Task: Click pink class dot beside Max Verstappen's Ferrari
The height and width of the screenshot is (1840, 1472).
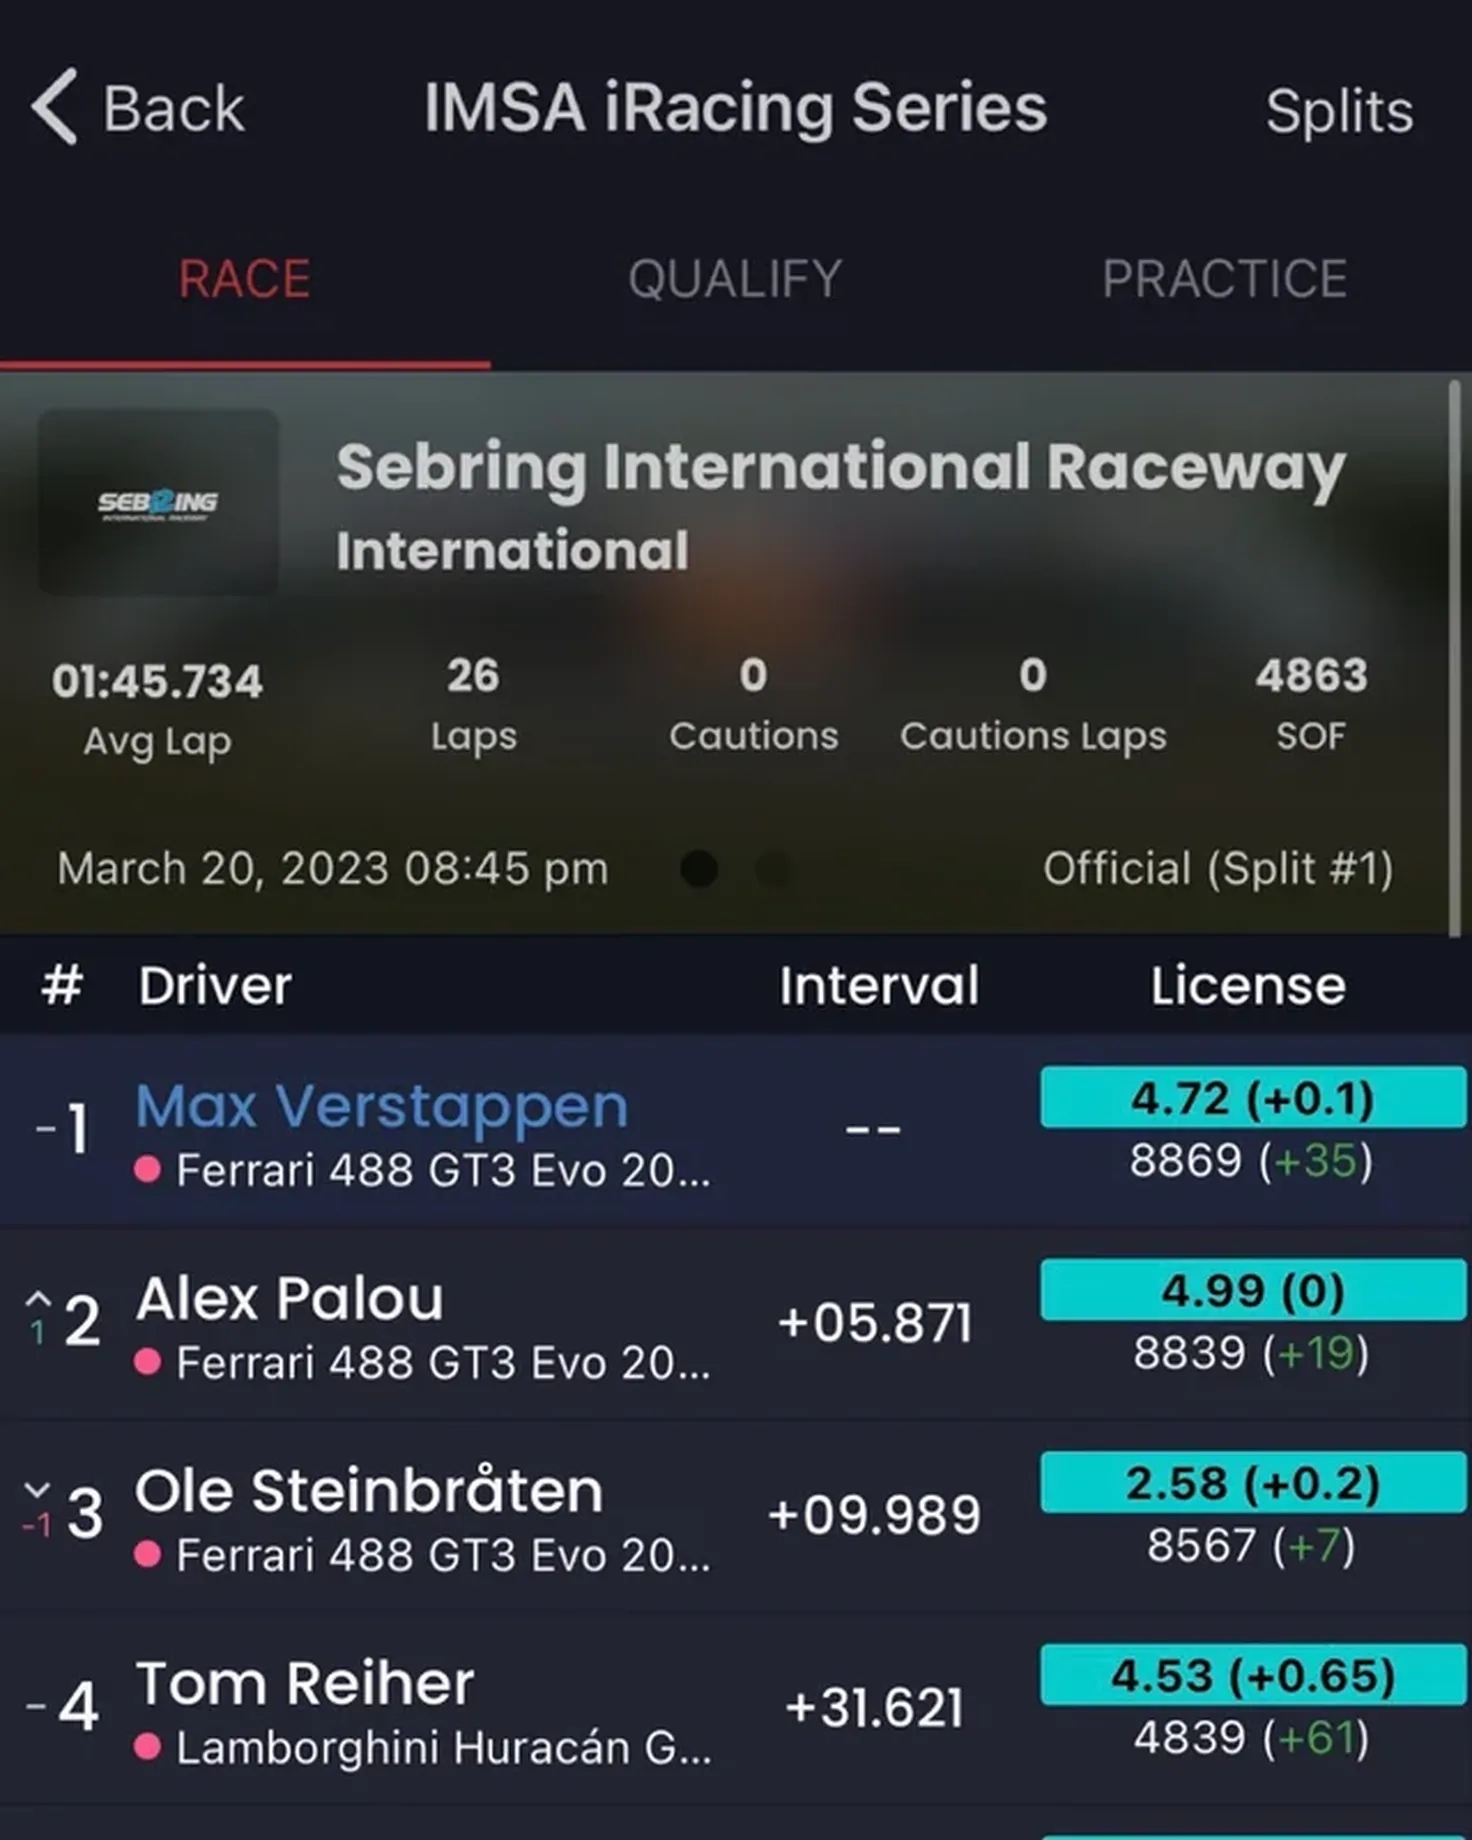Action: click(x=148, y=1169)
